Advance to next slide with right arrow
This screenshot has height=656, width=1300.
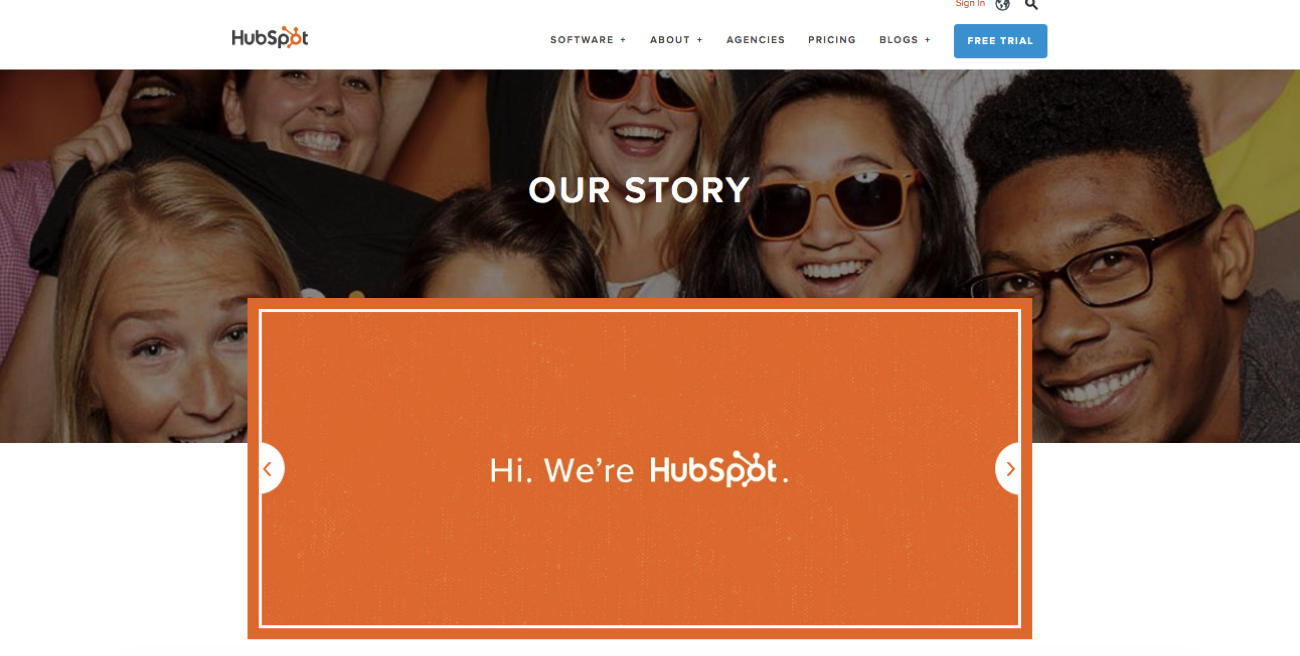click(1009, 468)
